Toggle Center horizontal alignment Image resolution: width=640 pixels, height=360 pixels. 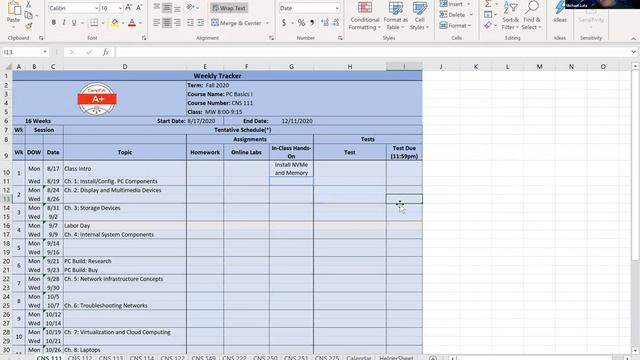point(167,23)
